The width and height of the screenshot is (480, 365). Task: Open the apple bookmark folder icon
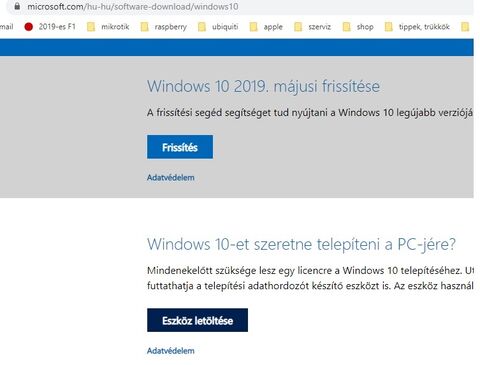click(253, 27)
